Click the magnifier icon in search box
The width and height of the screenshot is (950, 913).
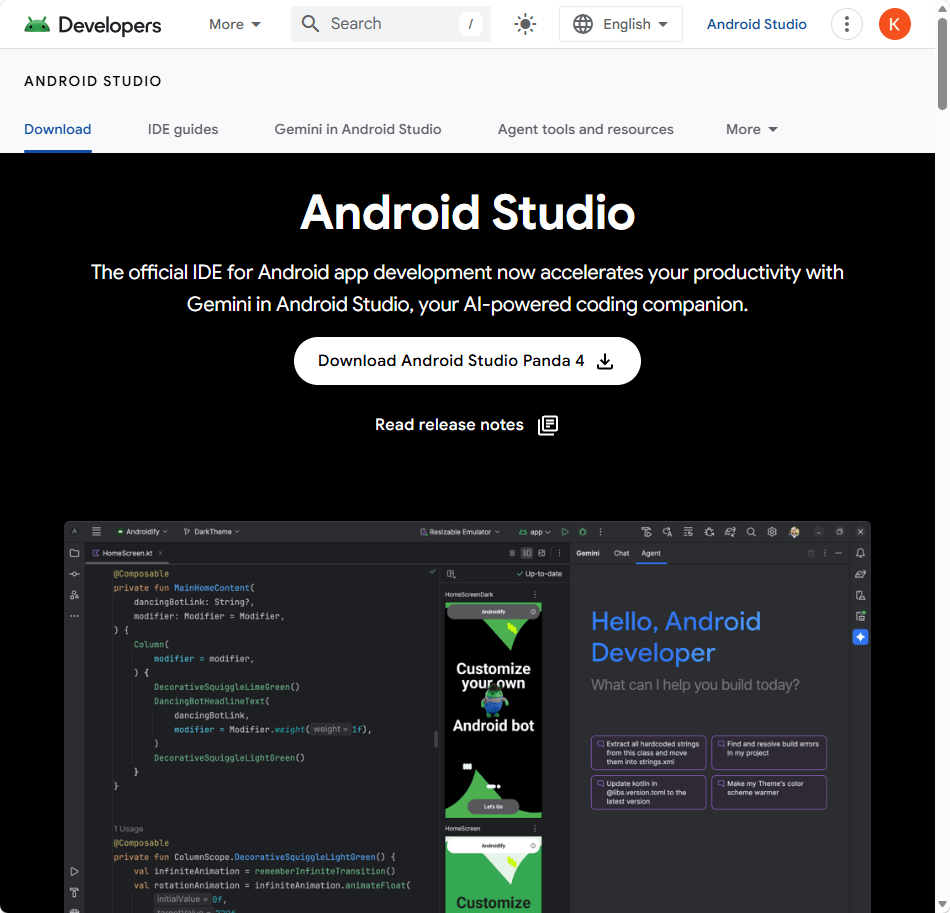point(310,24)
